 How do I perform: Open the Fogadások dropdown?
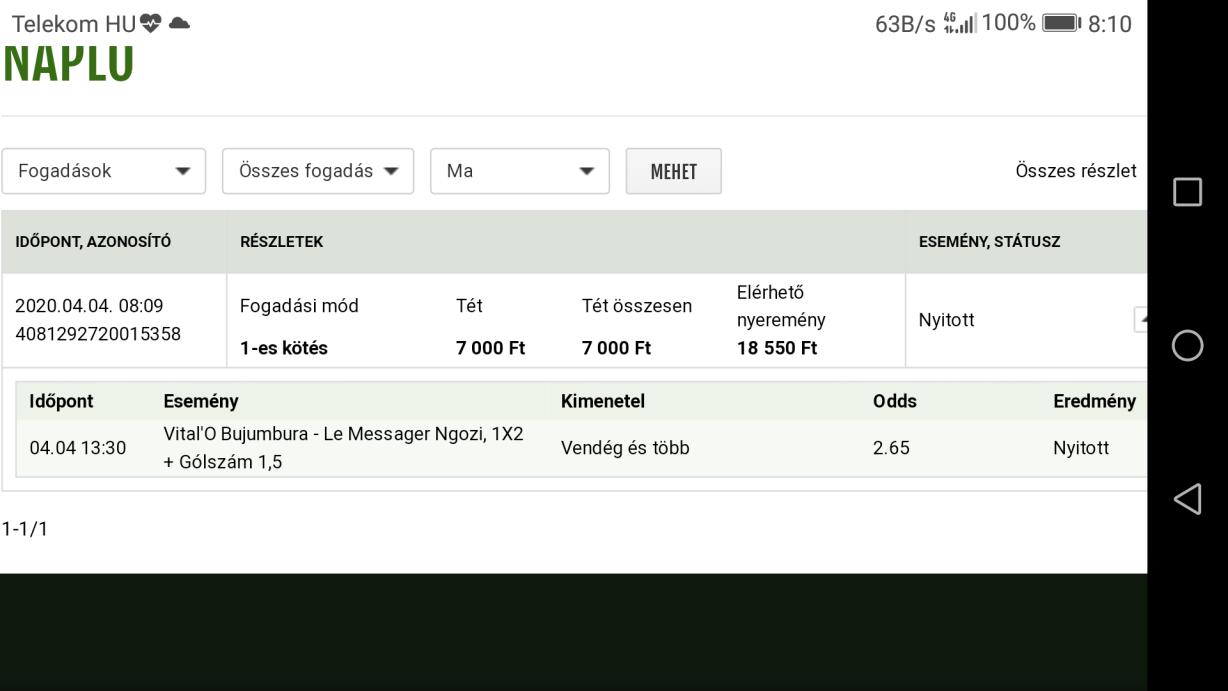tap(103, 171)
